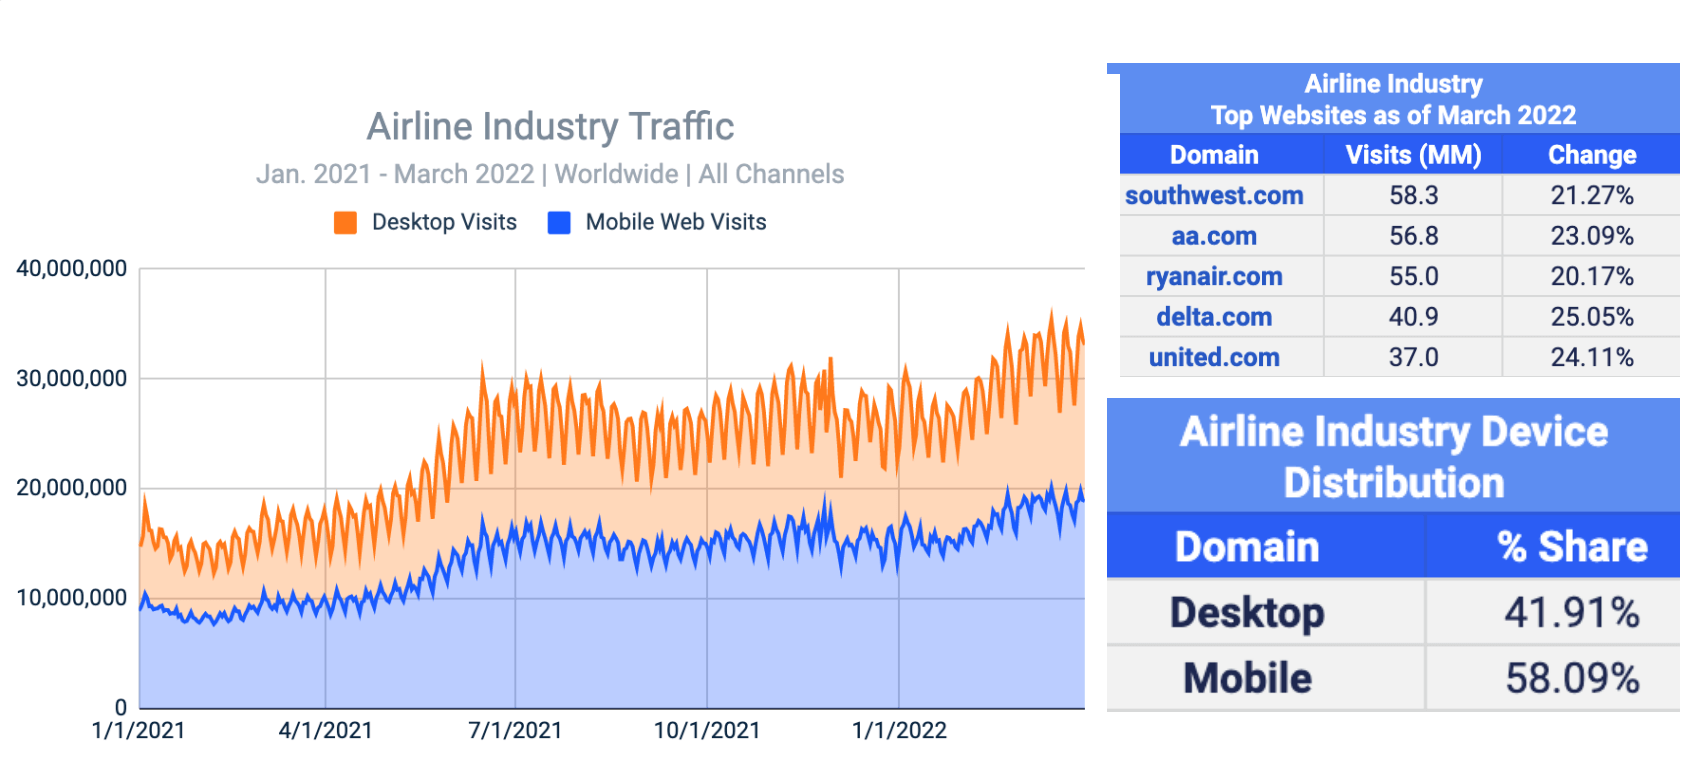Open the southwest.com domain link

1214,195
